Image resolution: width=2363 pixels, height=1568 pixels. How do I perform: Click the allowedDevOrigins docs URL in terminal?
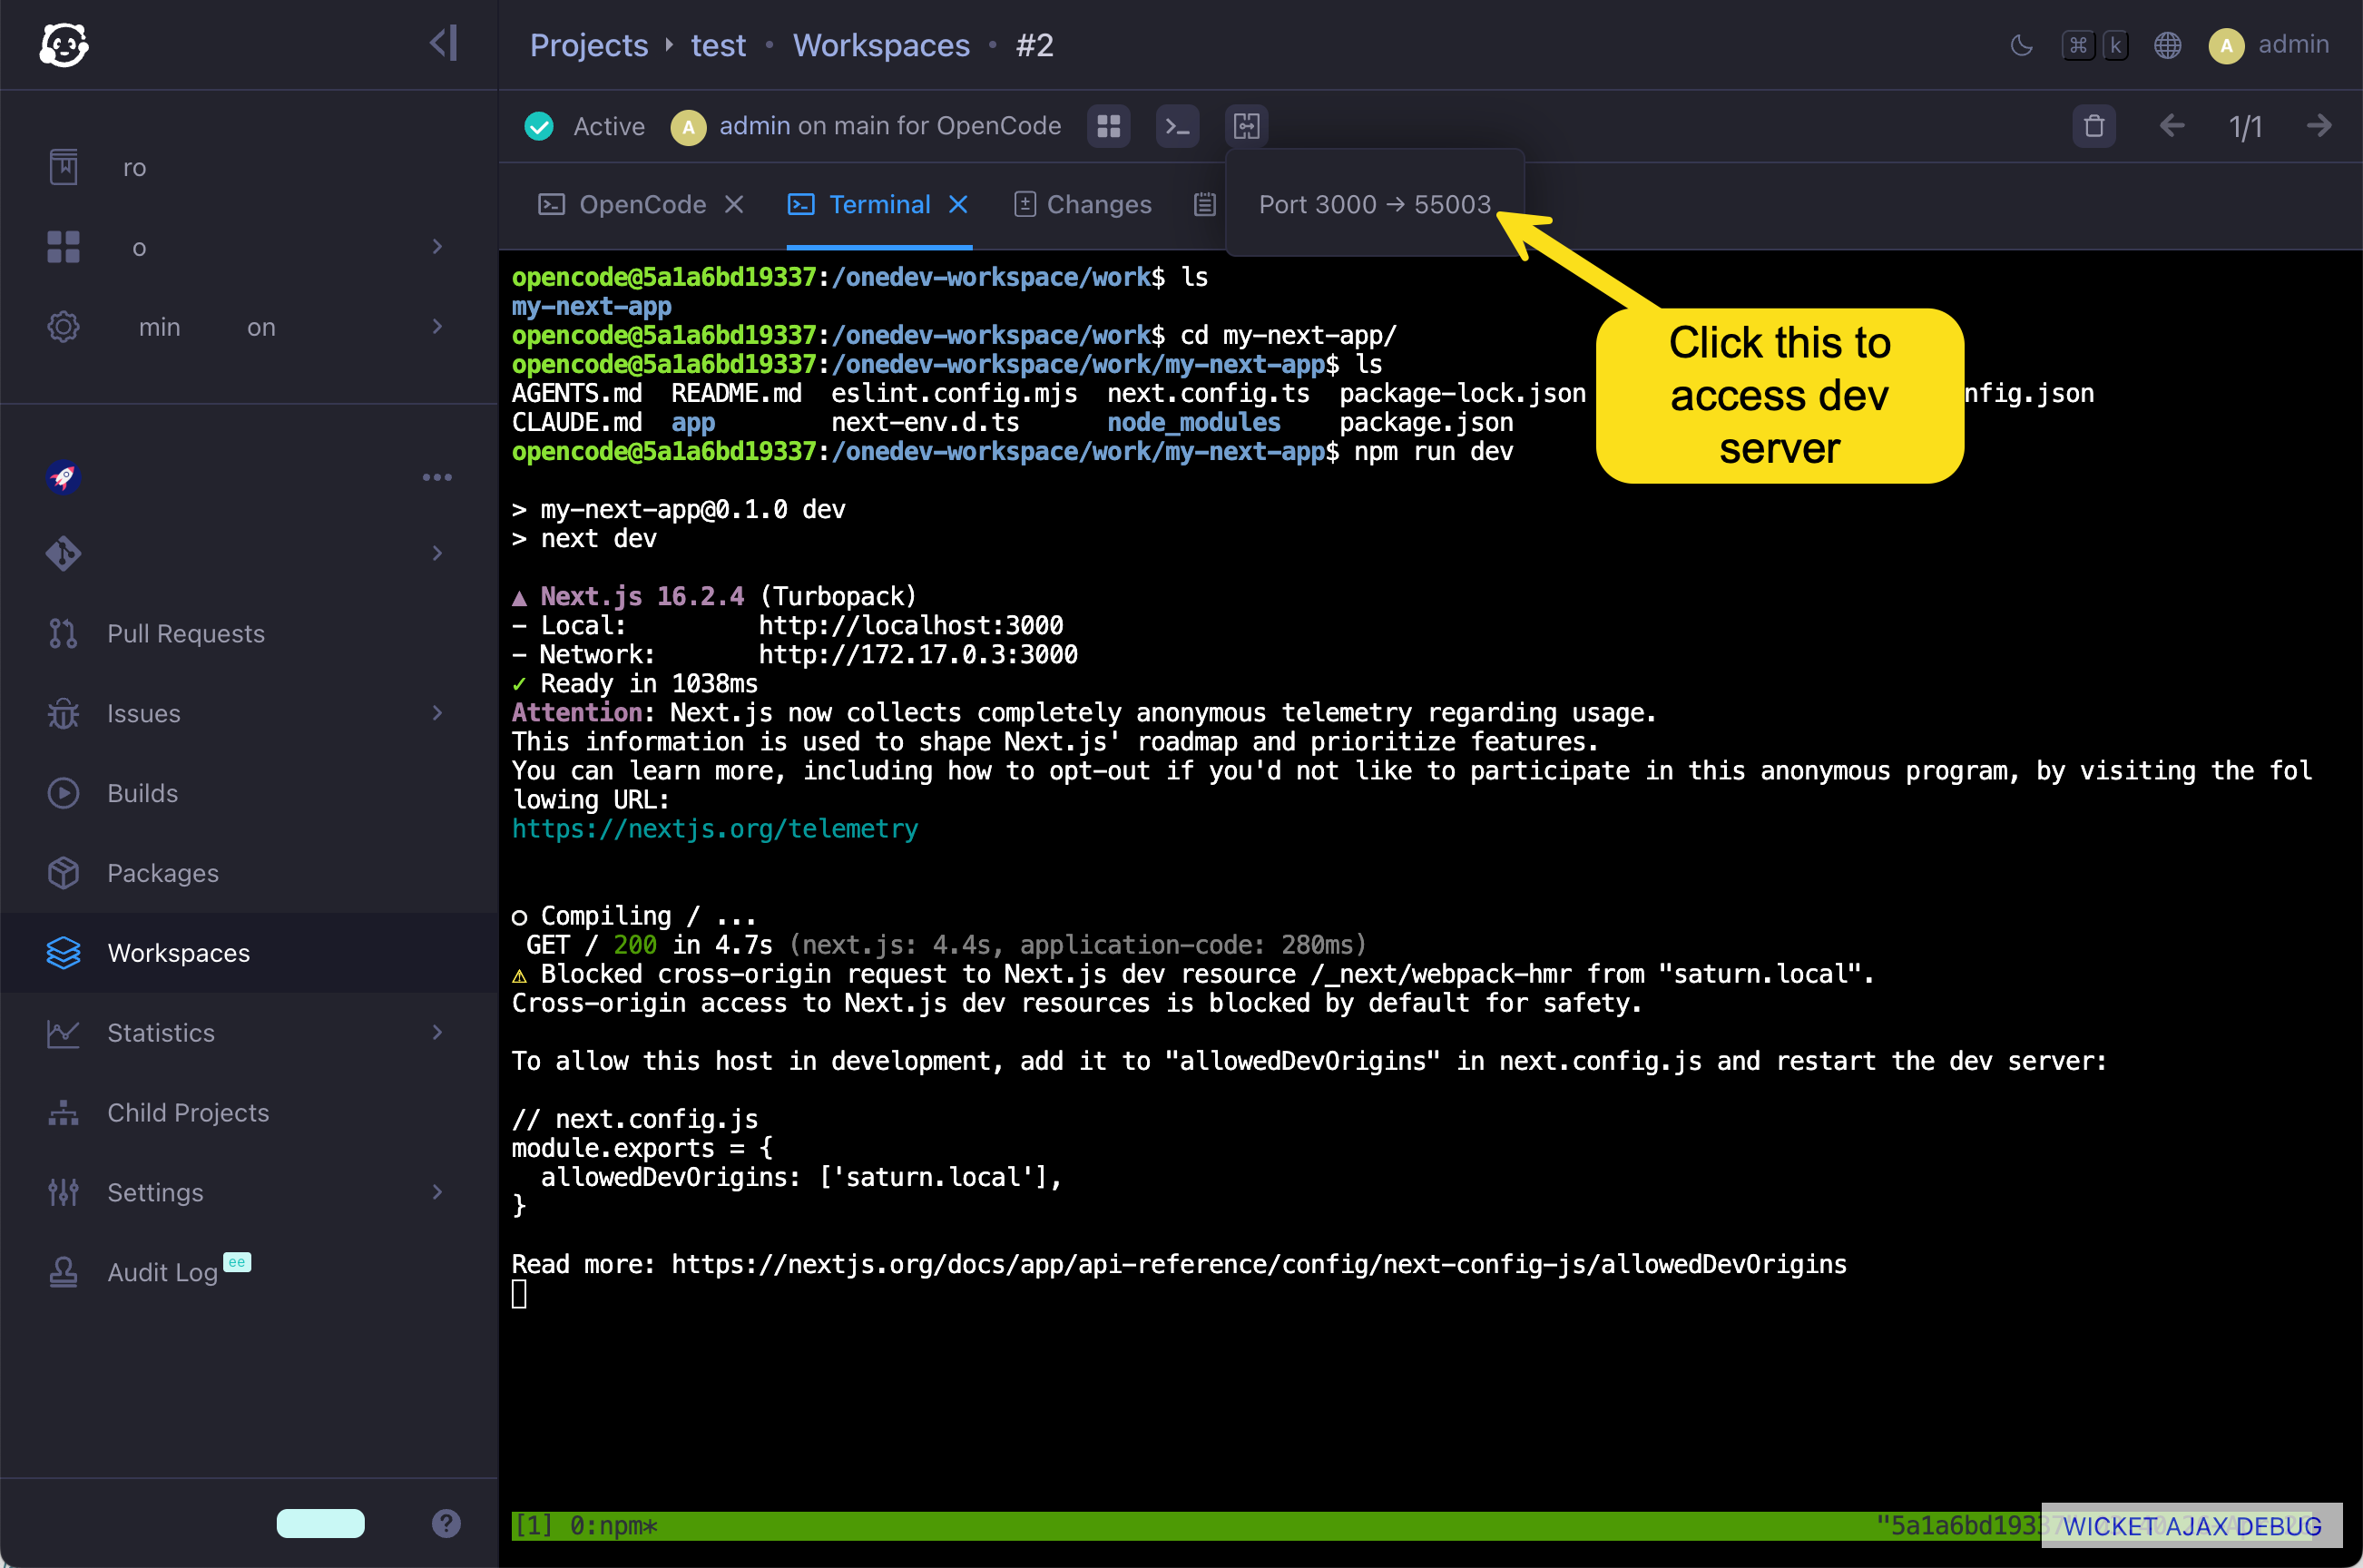pyautogui.click(x=1259, y=1264)
